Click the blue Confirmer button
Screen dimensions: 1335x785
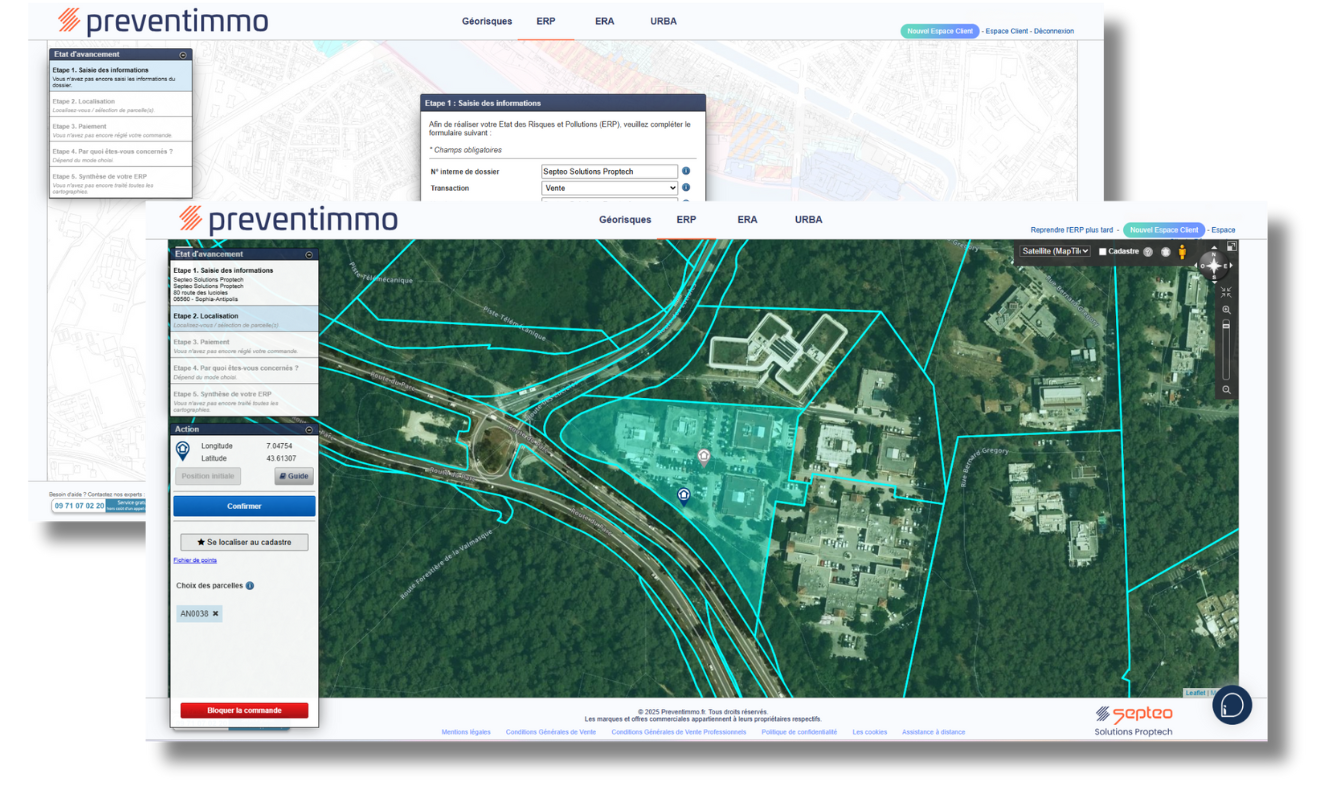coord(244,506)
